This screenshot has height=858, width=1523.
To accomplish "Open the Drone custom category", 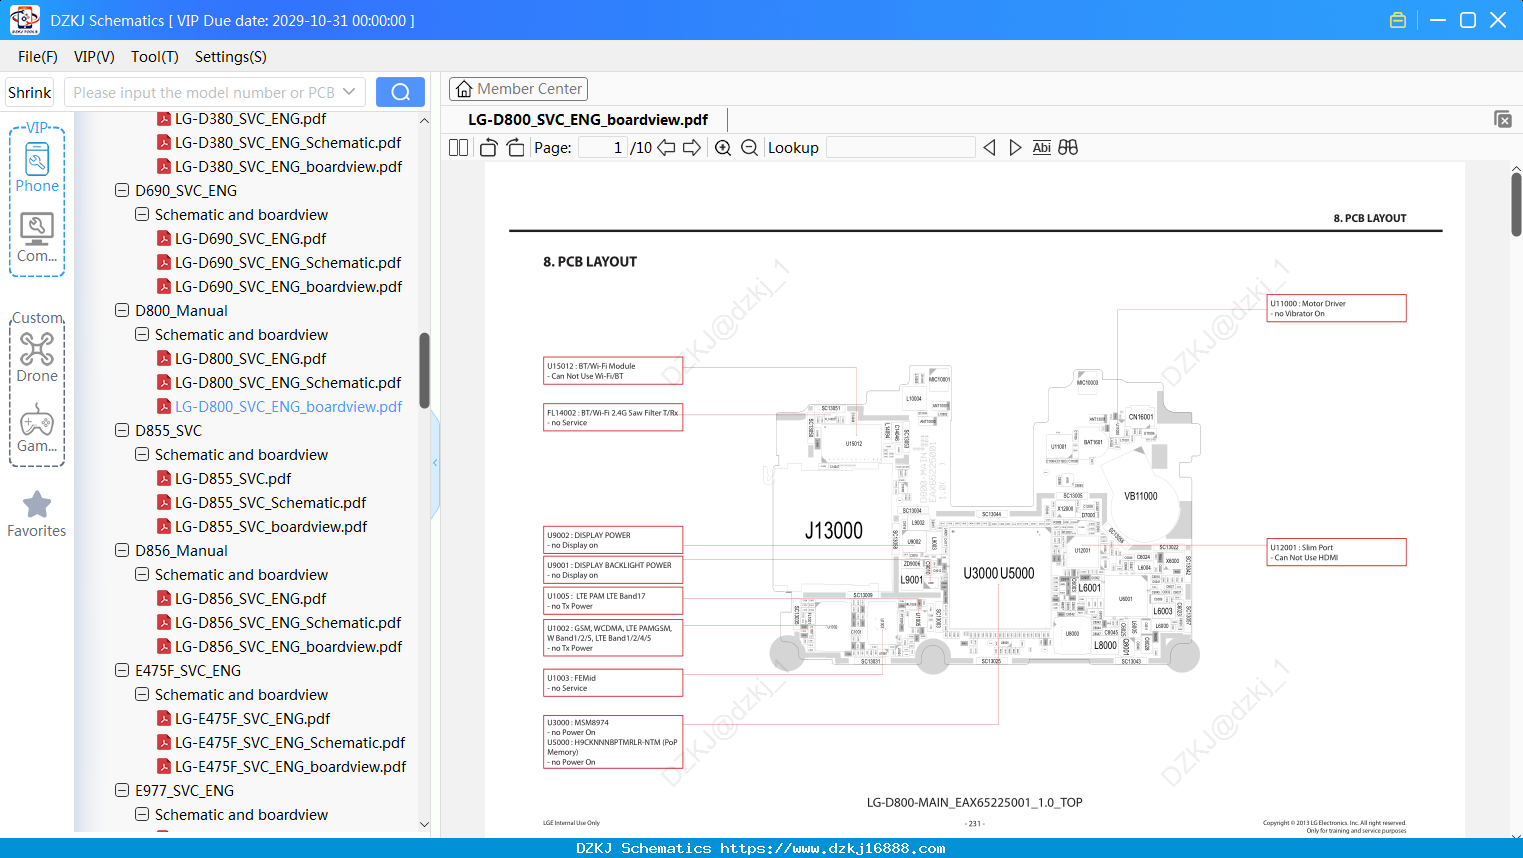I will point(37,357).
